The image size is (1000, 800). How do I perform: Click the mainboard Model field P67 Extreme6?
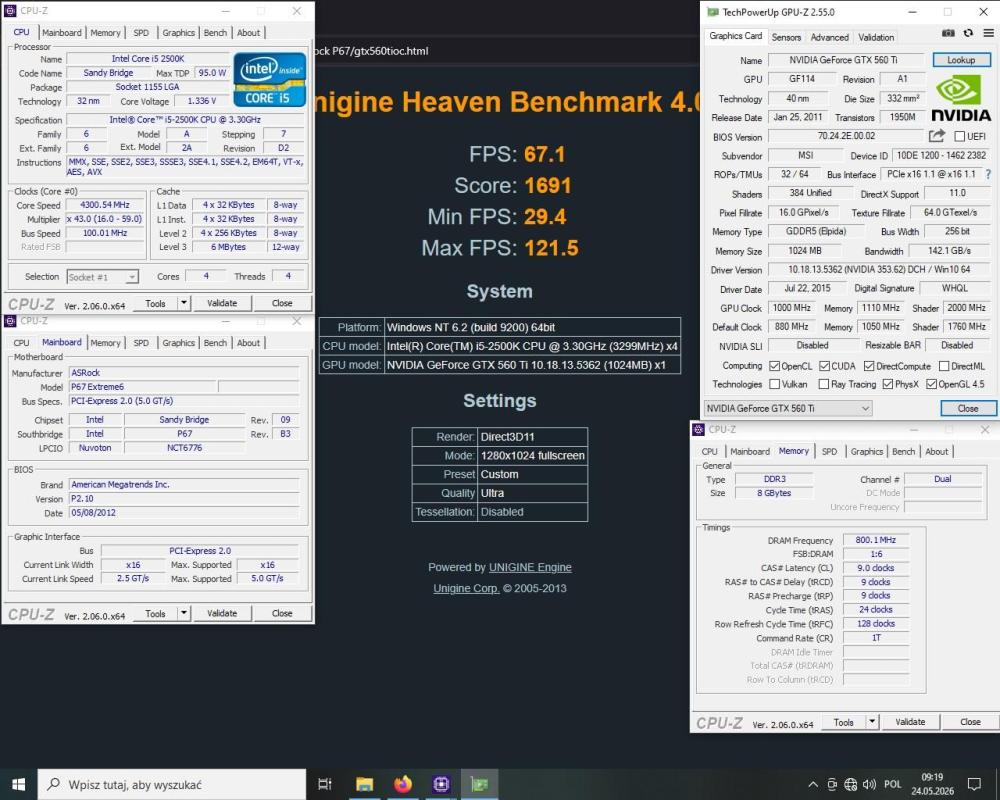click(142, 387)
